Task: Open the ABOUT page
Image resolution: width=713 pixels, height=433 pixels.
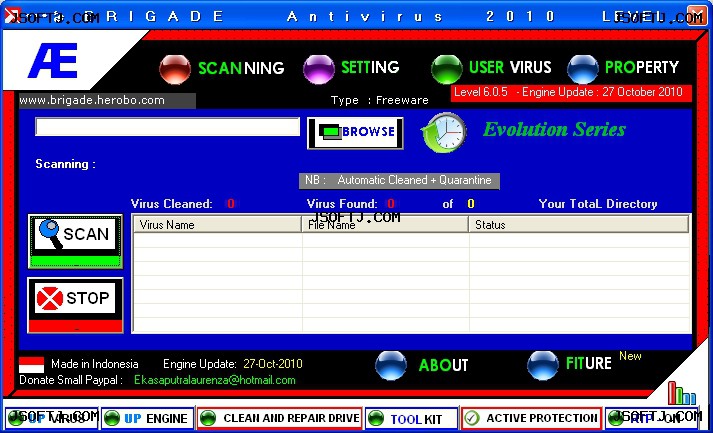Action: (x=443, y=365)
